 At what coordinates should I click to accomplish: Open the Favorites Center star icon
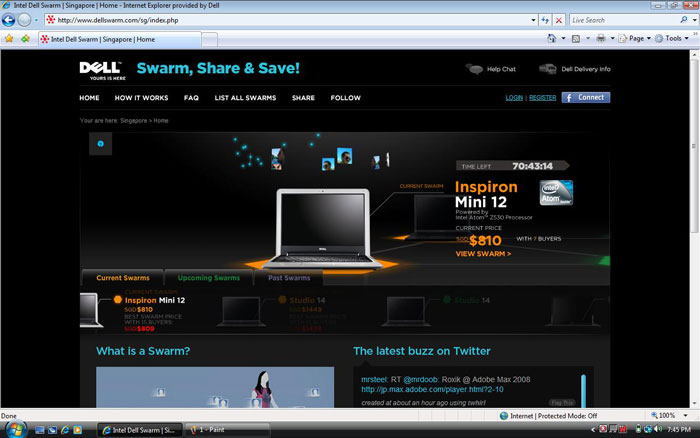(9, 39)
